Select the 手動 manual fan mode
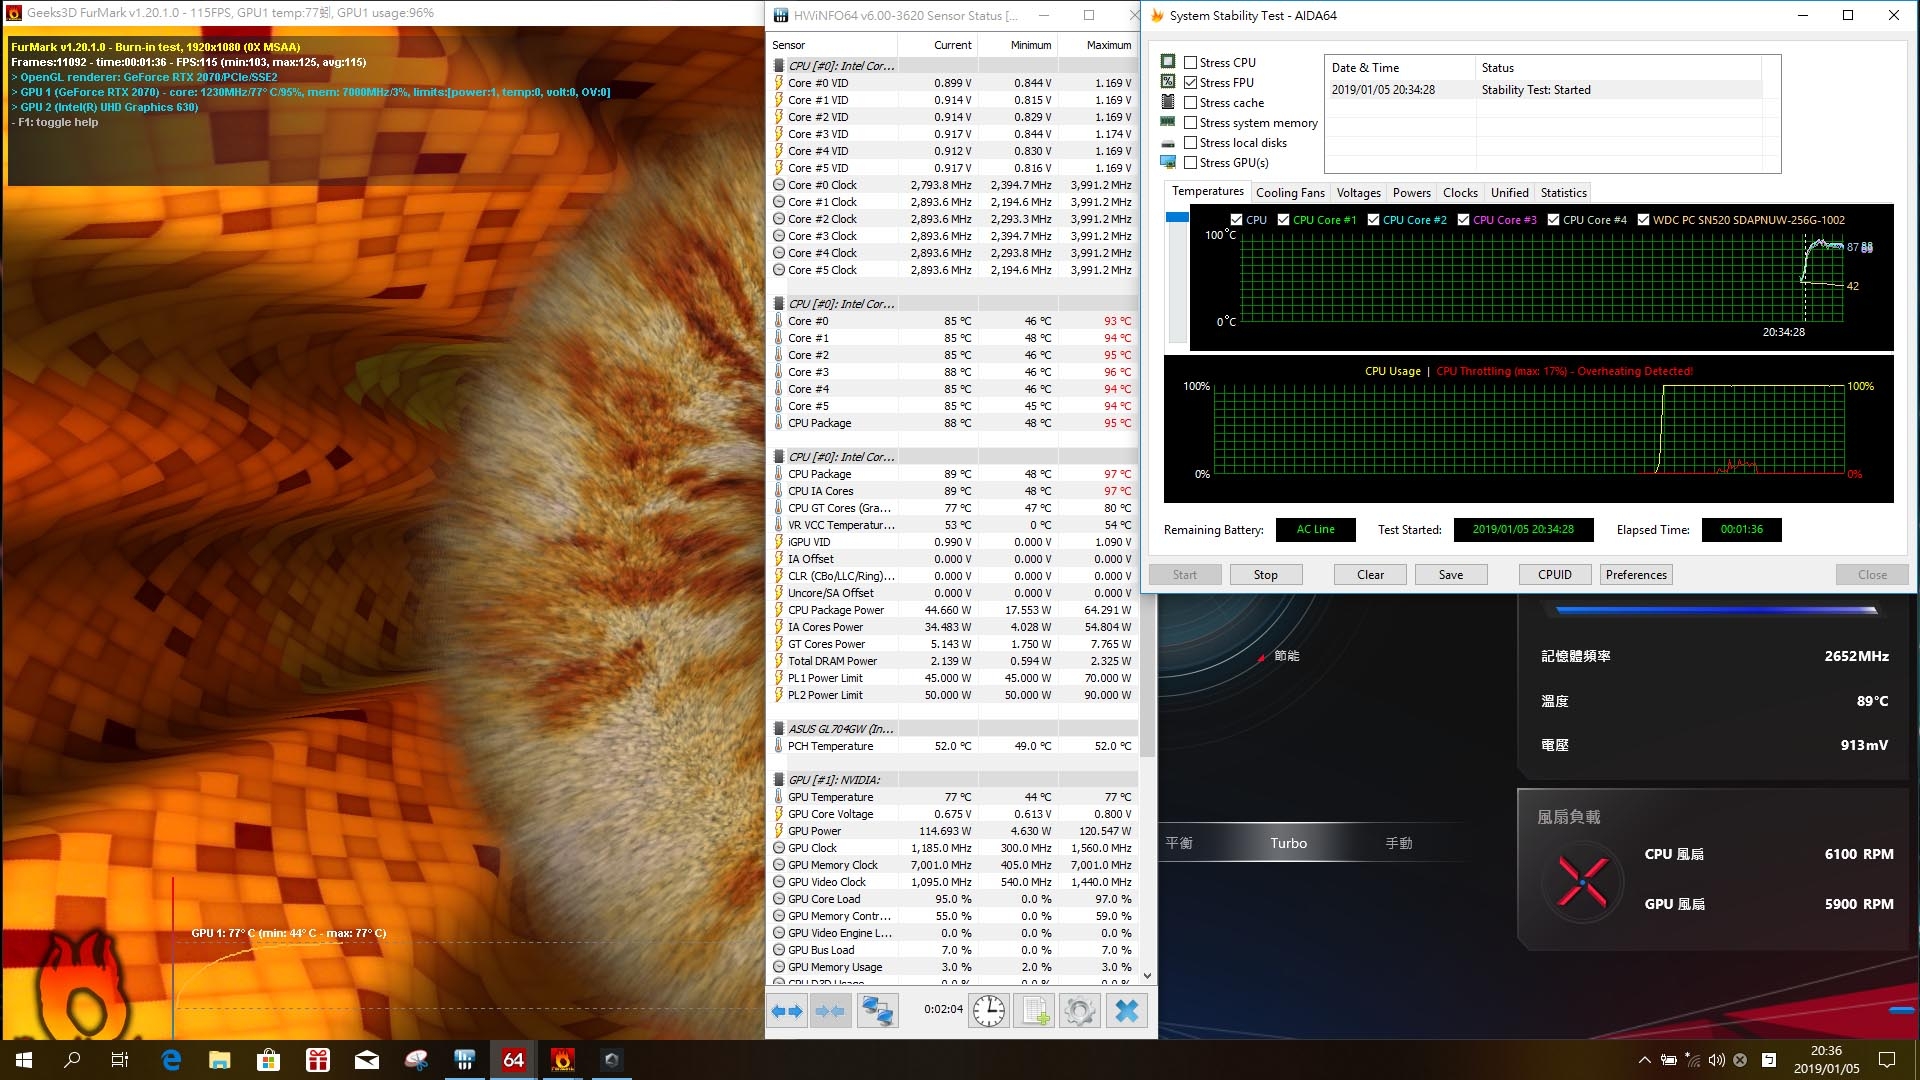 [1398, 843]
